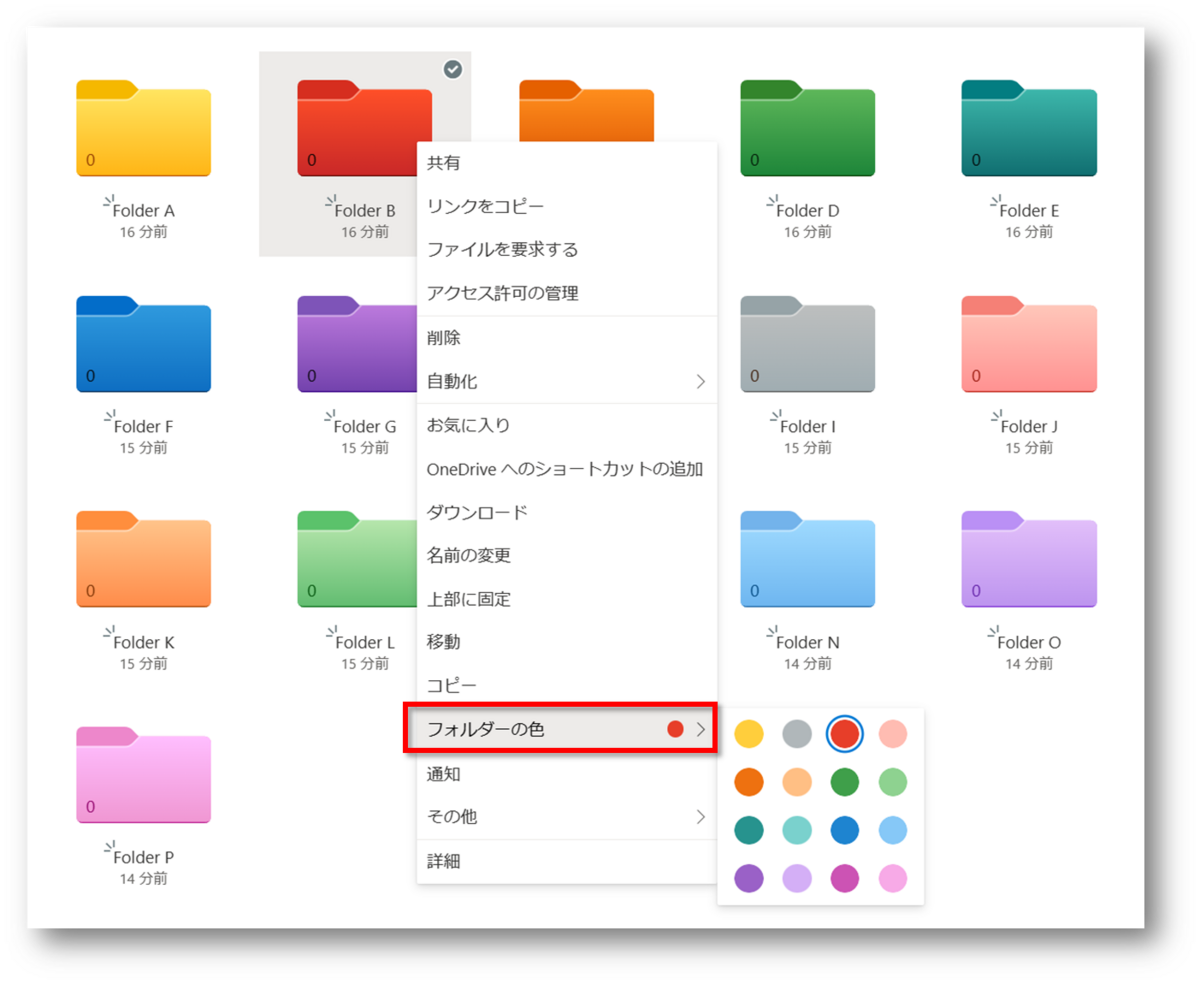Click the Folder D name label
The image size is (1200, 984).
(x=808, y=211)
